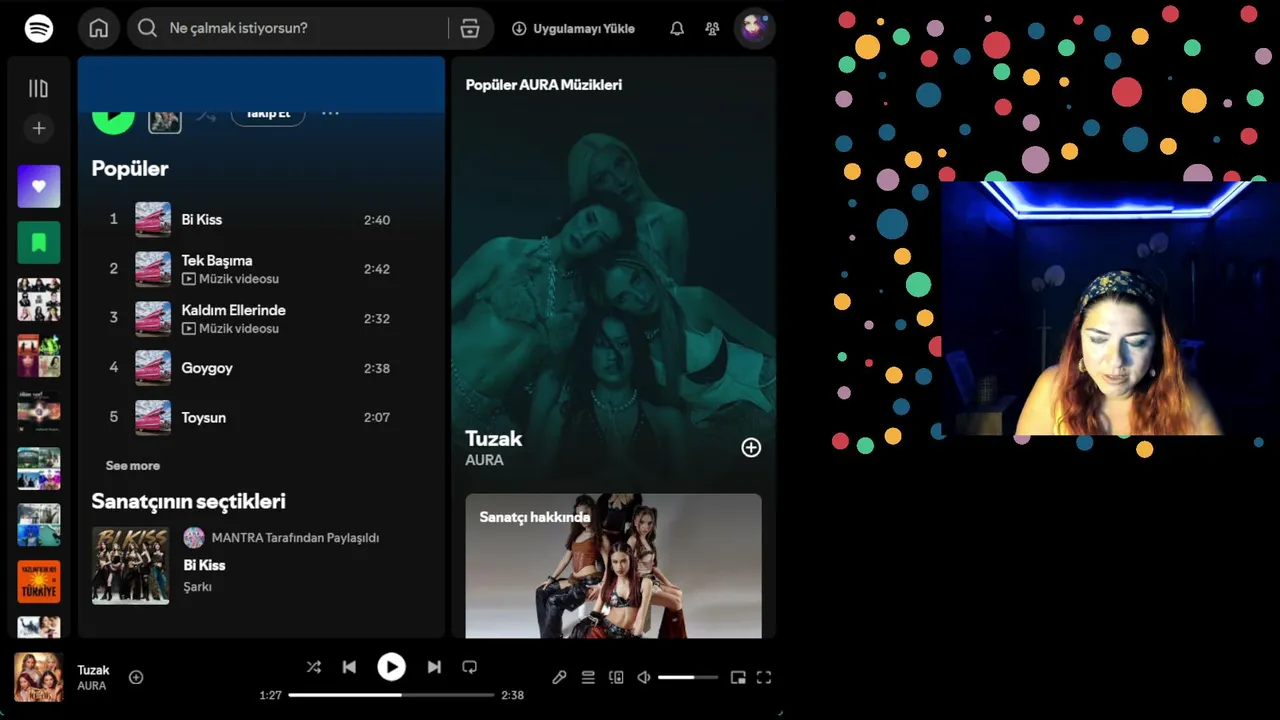The width and height of the screenshot is (1280, 720).
Task: Click the search magnifier icon
Action: coord(147,28)
